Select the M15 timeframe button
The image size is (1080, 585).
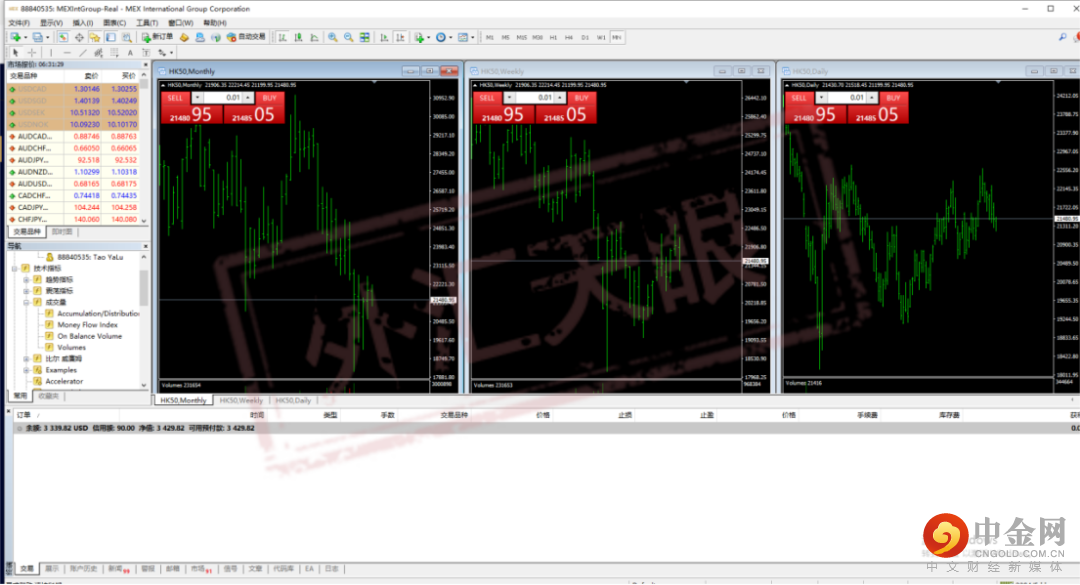tap(521, 37)
